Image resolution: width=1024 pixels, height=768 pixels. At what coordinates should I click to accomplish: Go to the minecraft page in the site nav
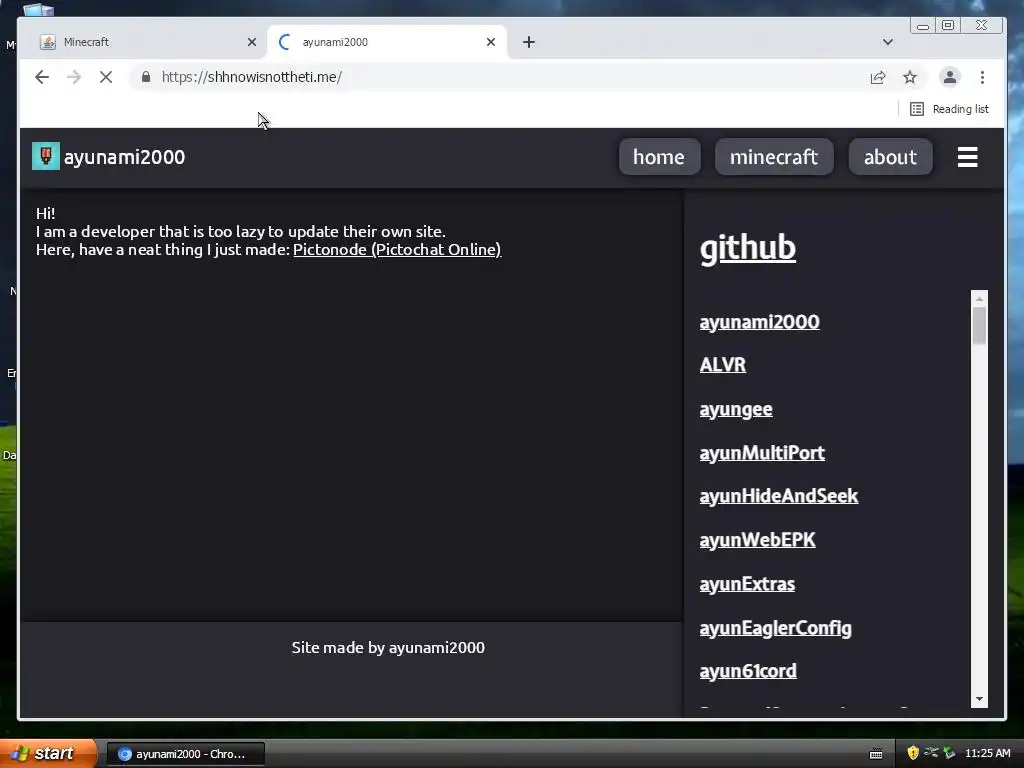pos(774,157)
